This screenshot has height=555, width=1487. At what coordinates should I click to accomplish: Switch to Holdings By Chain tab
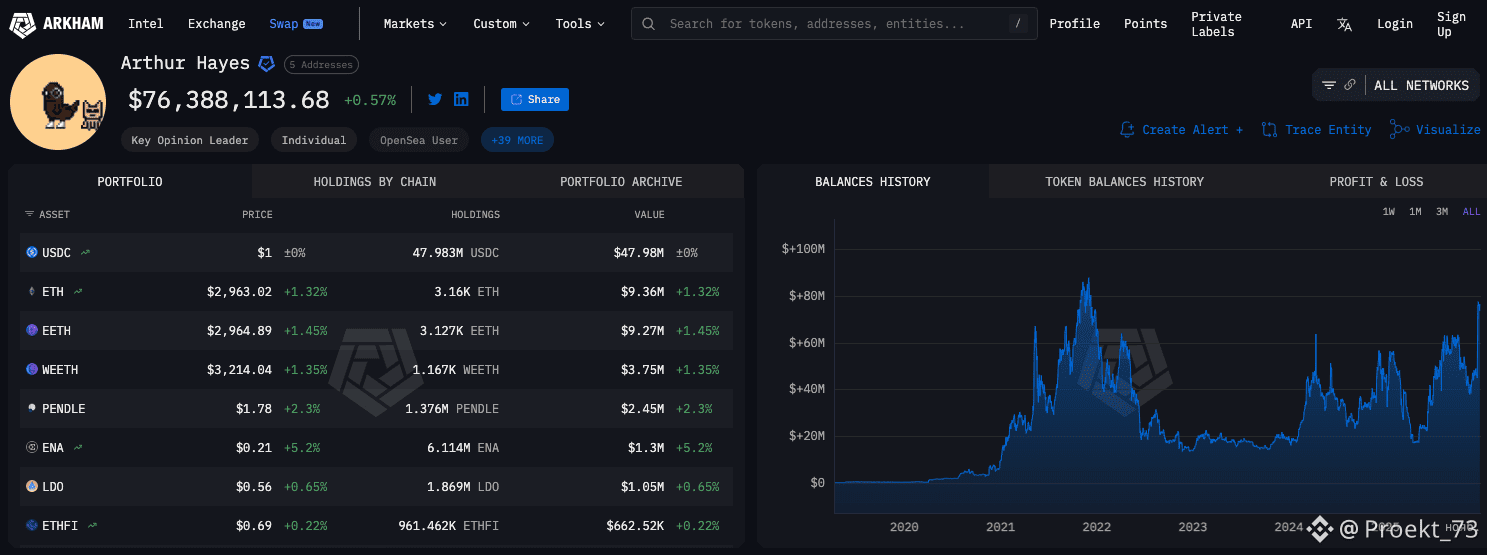coord(375,182)
